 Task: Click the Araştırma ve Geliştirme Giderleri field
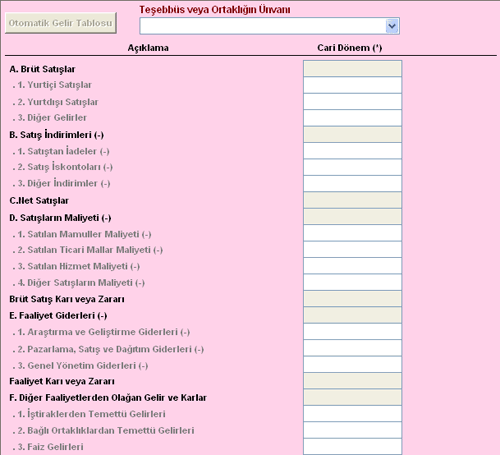[x=353, y=331]
